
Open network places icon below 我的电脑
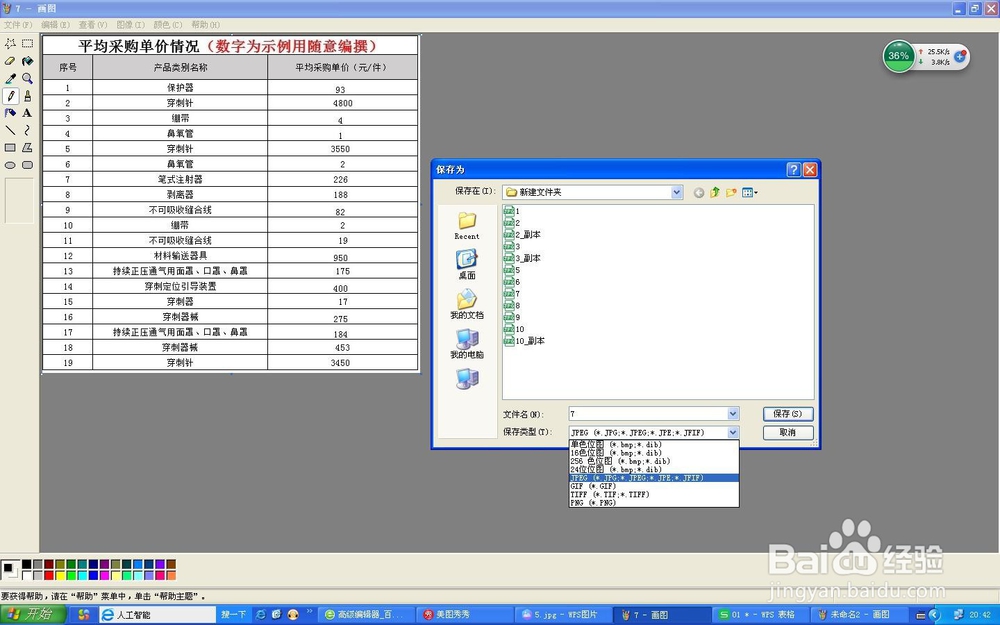click(467, 379)
